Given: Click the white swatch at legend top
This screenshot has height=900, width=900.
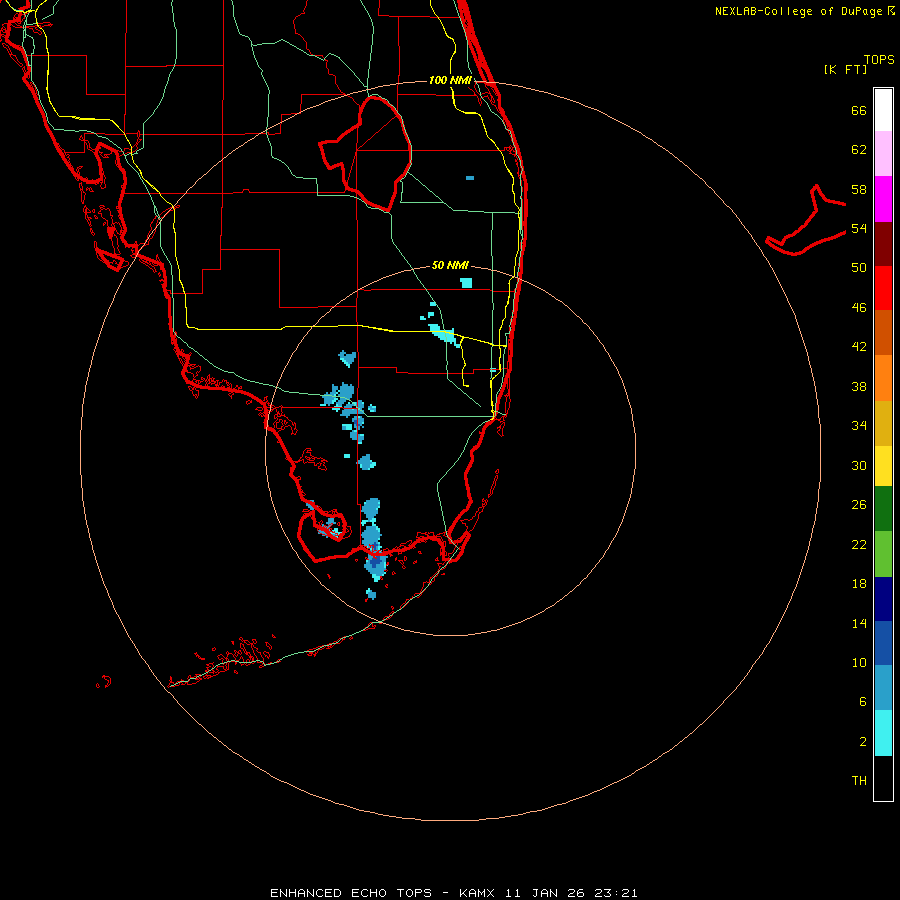Looking at the screenshot, I should [x=883, y=110].
